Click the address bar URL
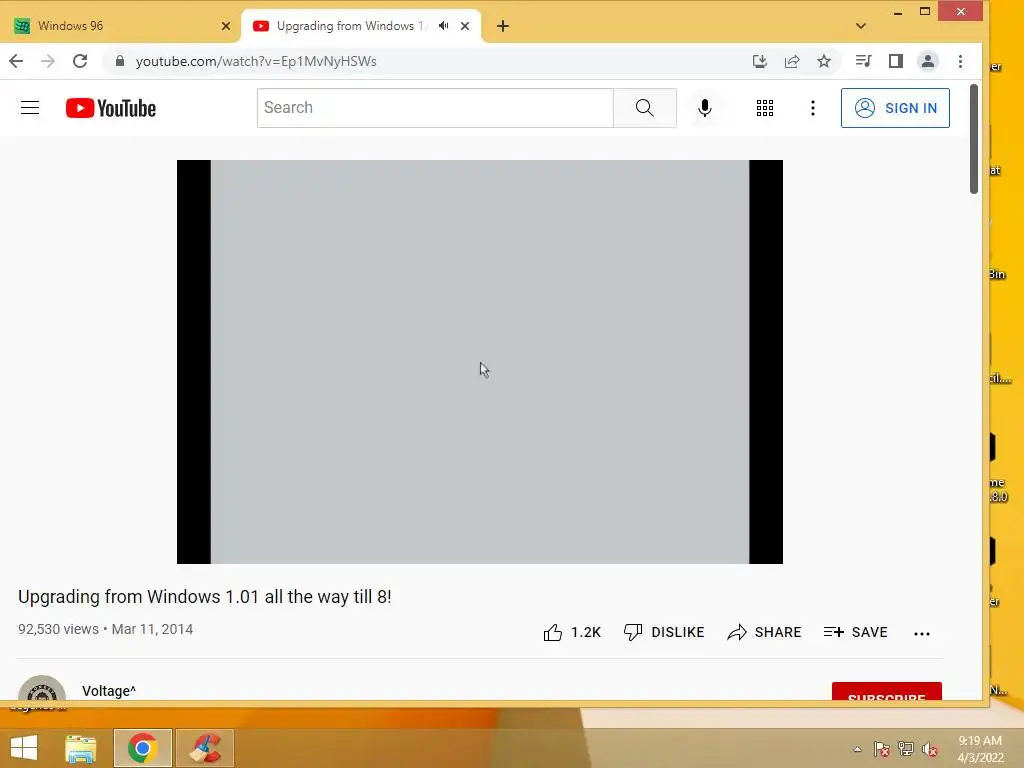This screenshot has height=768, width=1024. click(x=256, y=61)
